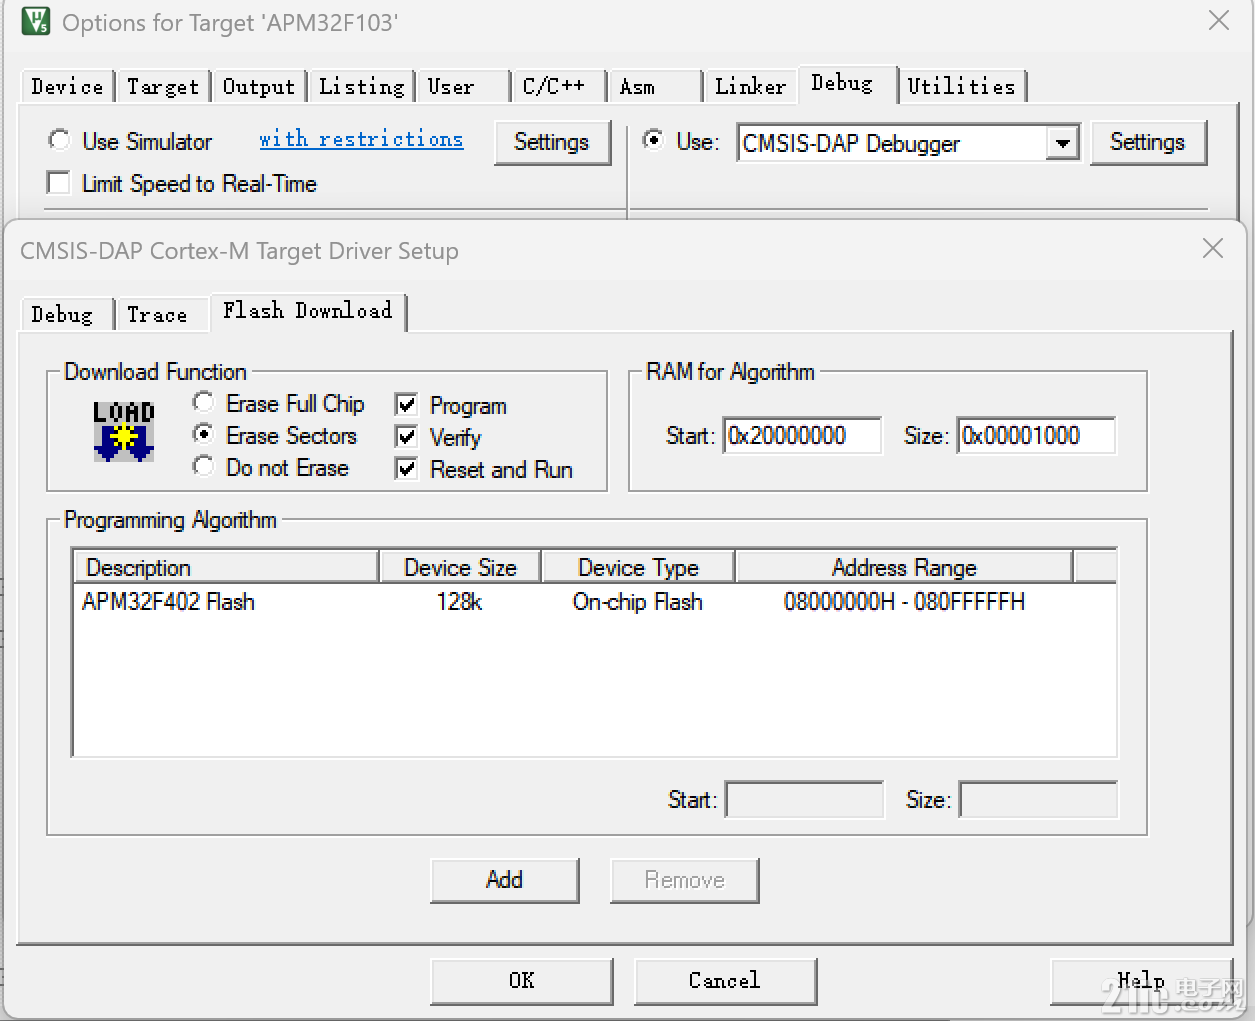This screenshot has height=1021, width=1255.
Task: Toggle the Reset and Run checkbox
Action: (x=406, y=469)
